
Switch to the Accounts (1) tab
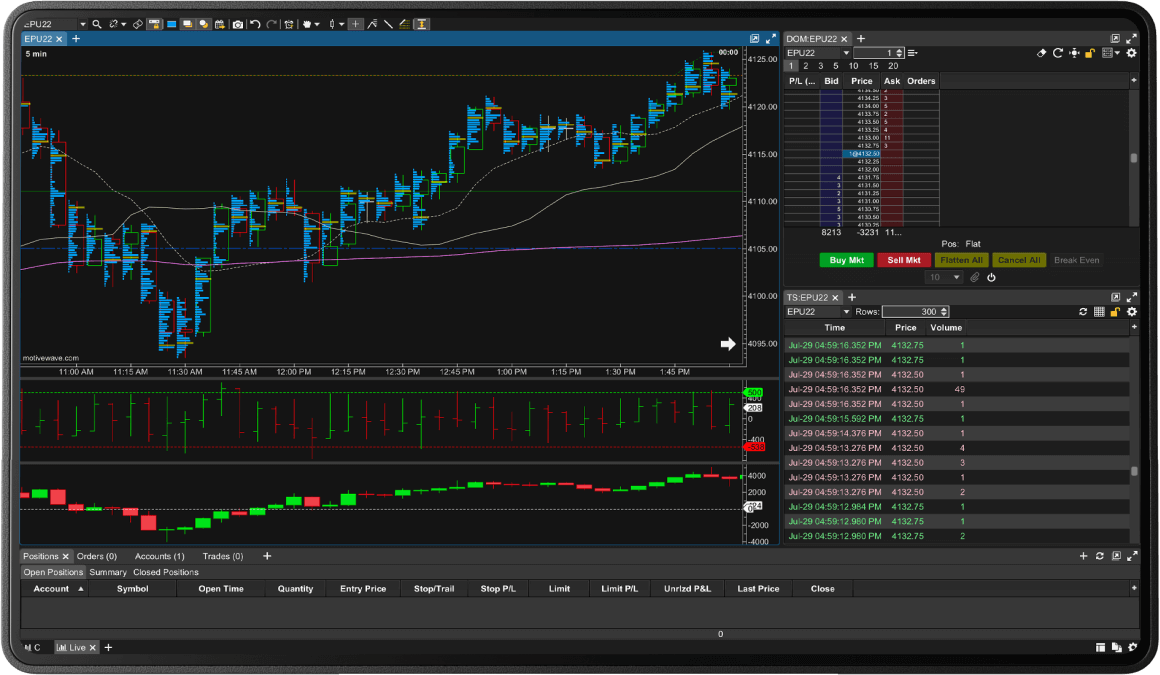tap(160, 556)
